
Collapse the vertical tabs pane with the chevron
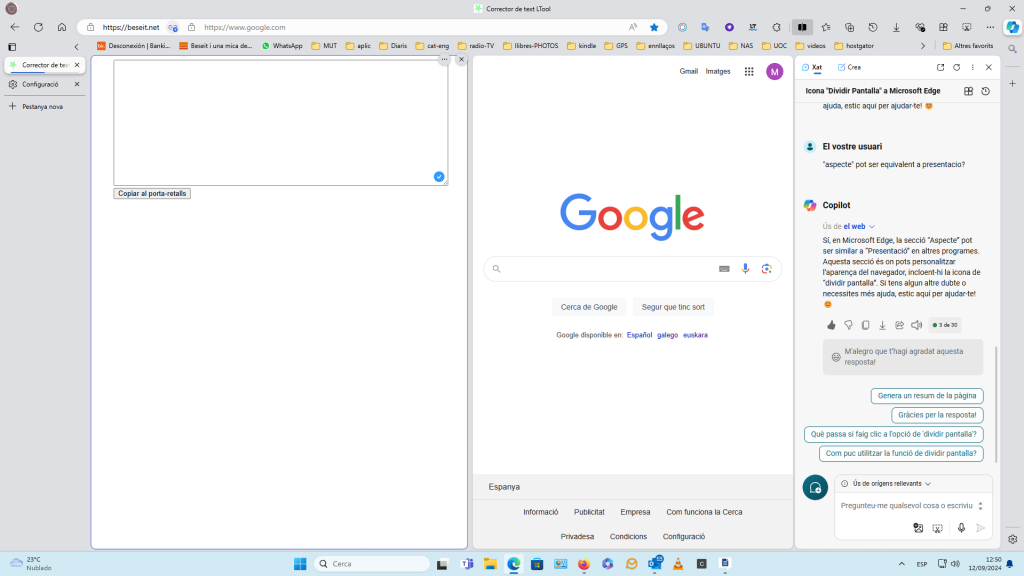point(77,46)
